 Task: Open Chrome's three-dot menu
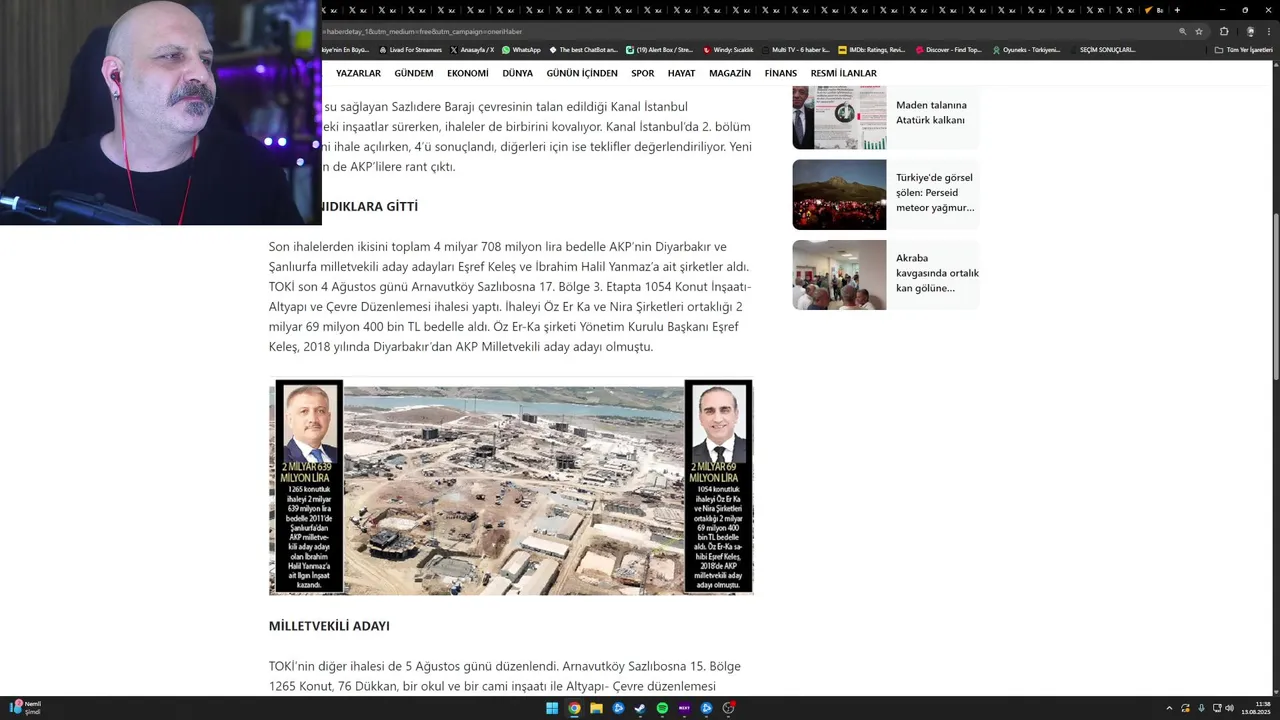coord(1268,31)
